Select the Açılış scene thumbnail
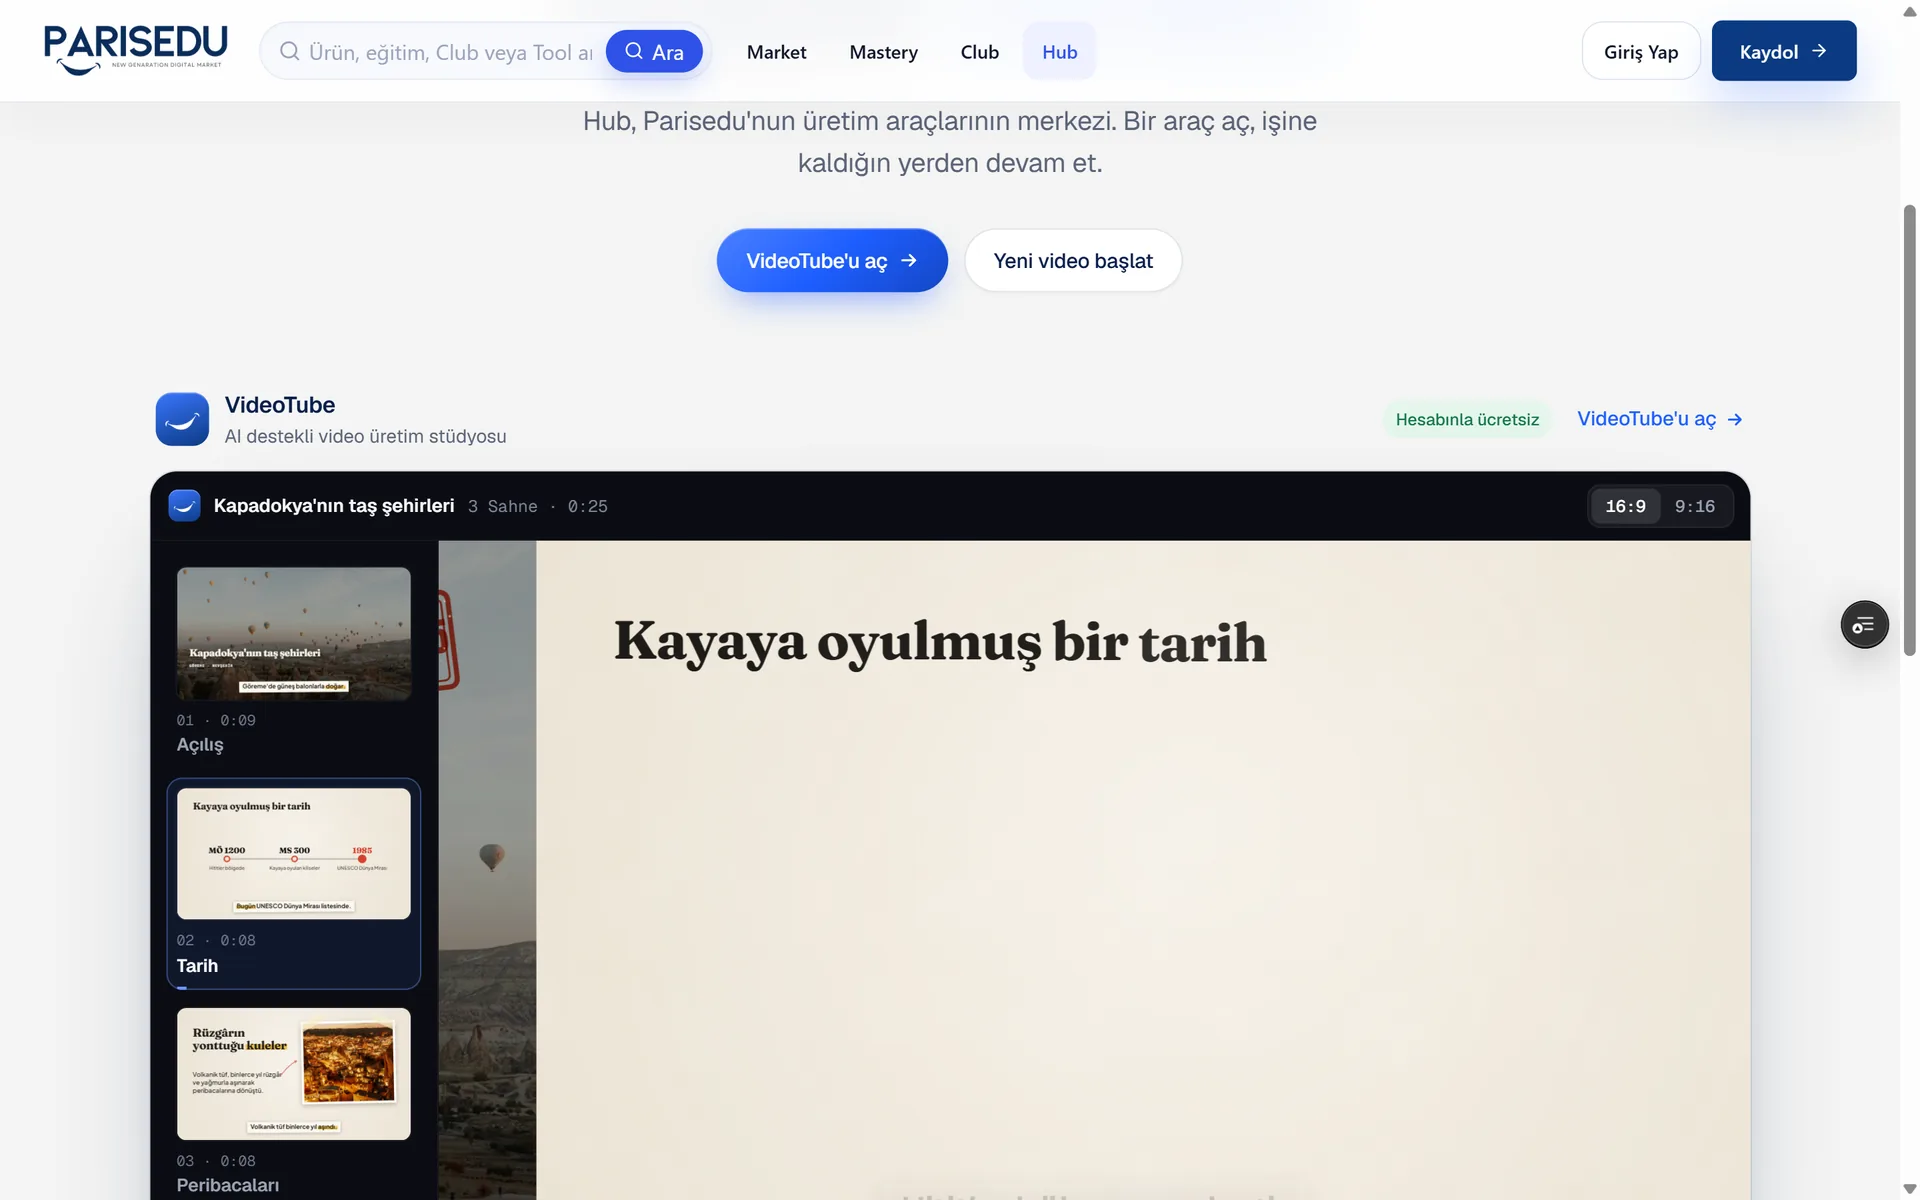 pos(294,634)
